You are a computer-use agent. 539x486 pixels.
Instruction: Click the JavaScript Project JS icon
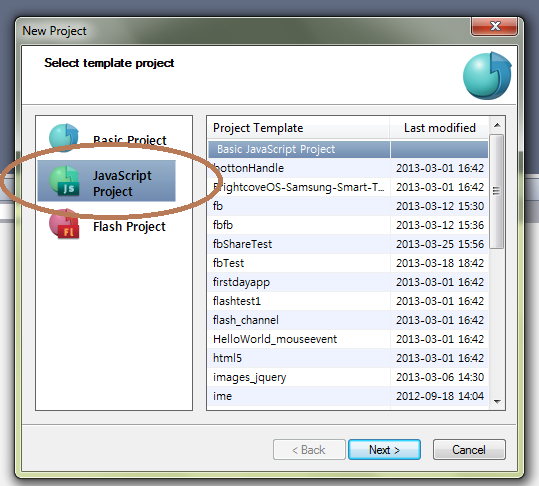coord(64,181)
